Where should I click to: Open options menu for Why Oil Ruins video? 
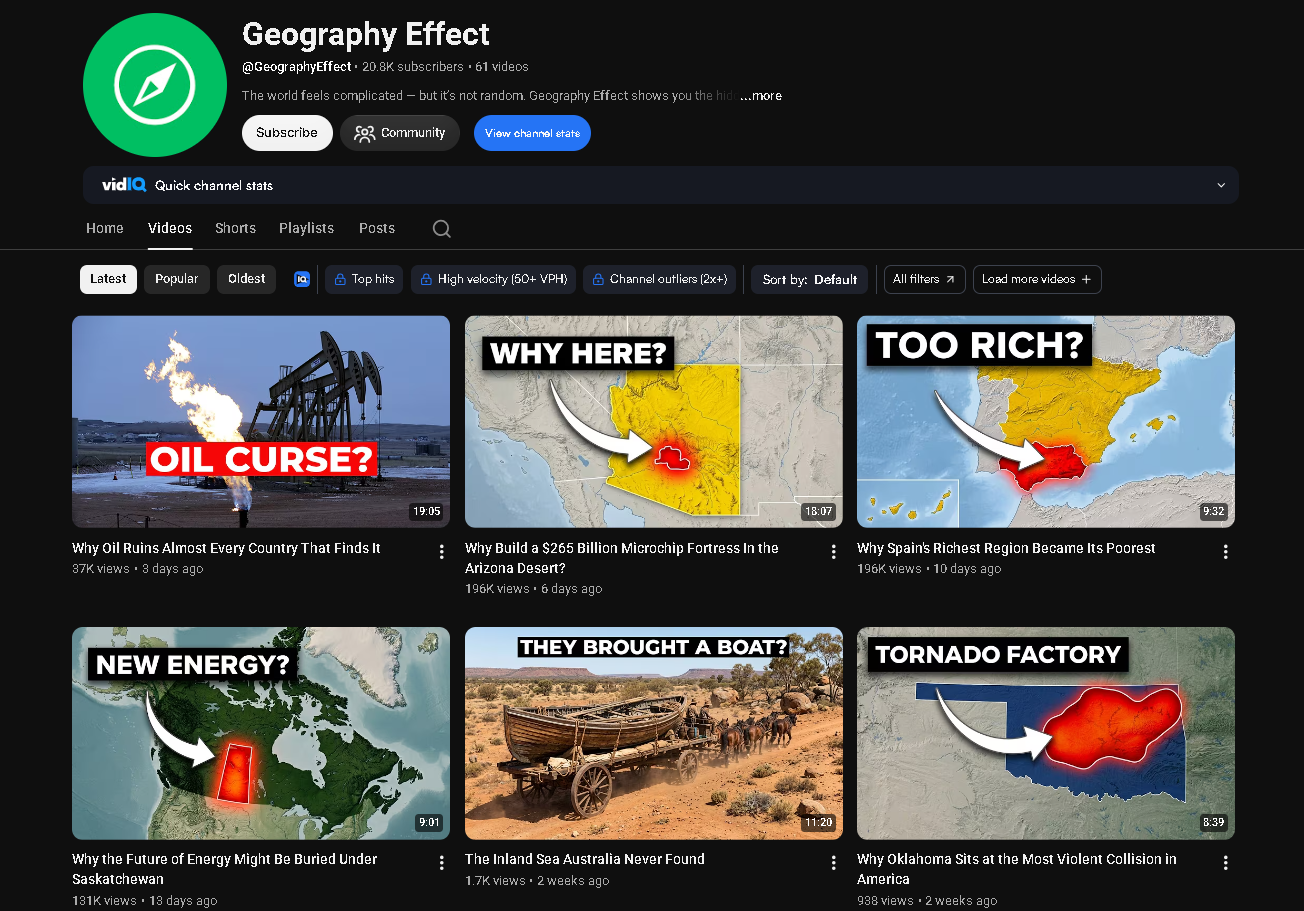441,551
